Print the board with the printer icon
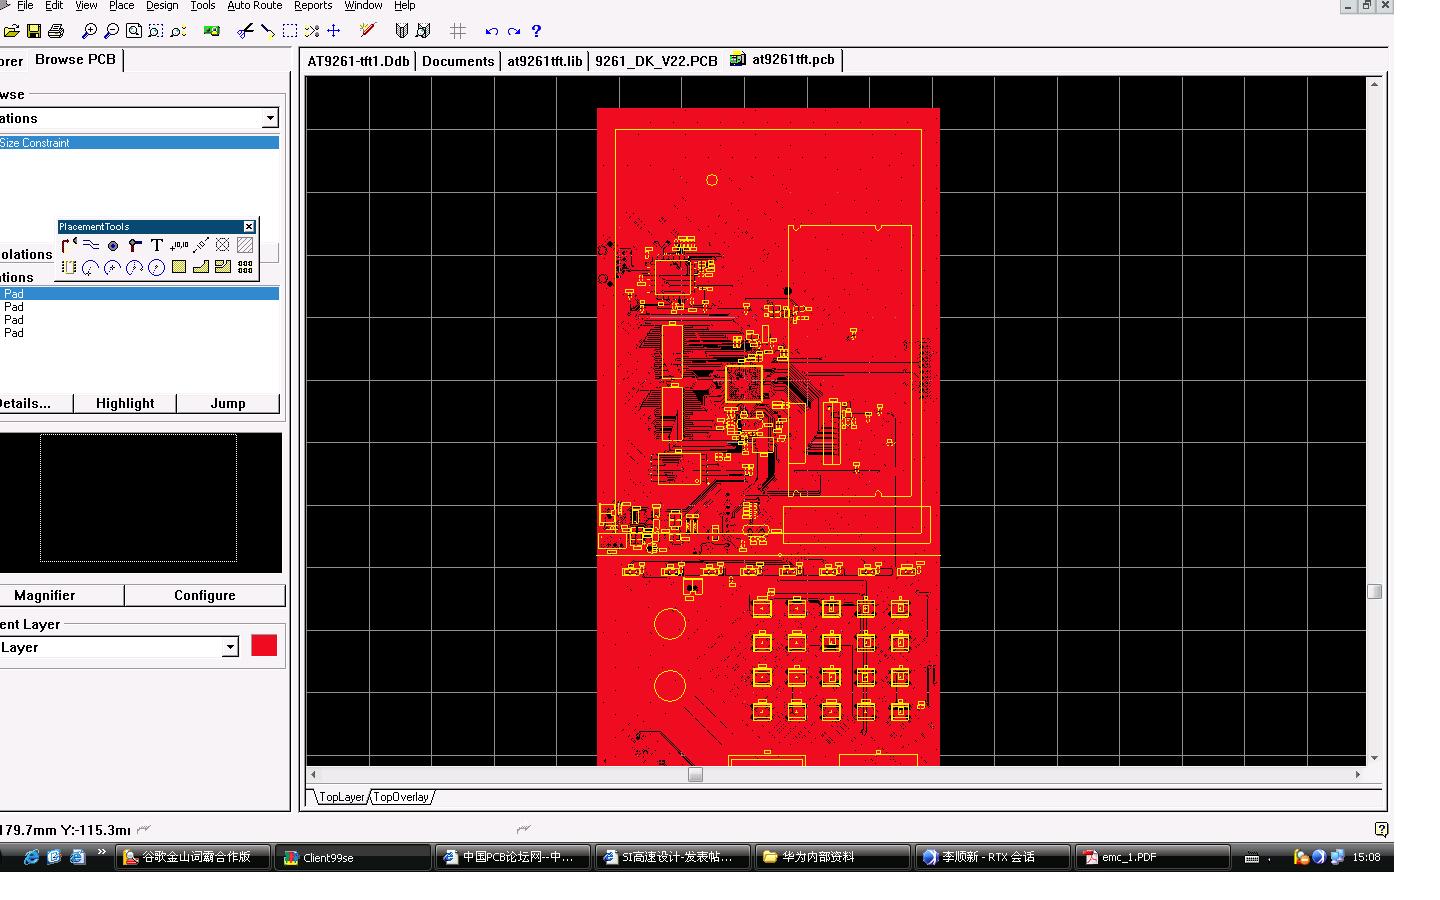Viewport: 1440px width, 900px height. (x=56, y=31)
